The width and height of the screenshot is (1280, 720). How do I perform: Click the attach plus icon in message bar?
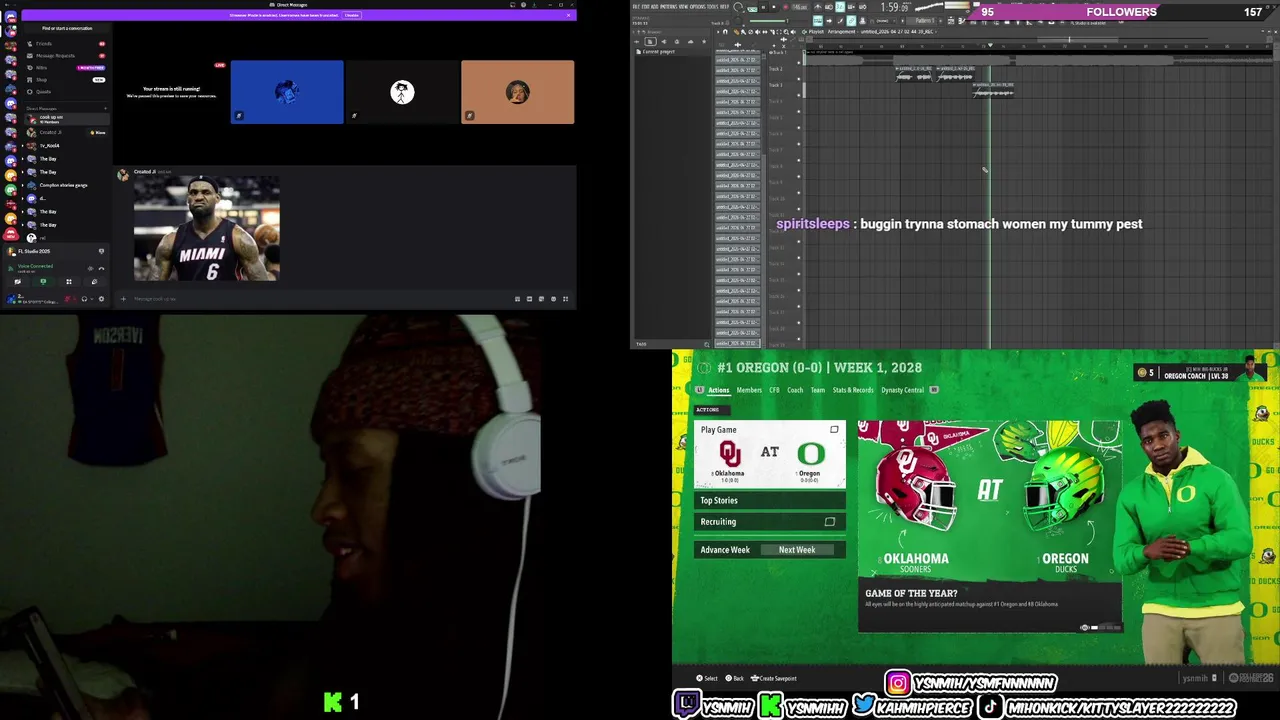click(123, 298)
